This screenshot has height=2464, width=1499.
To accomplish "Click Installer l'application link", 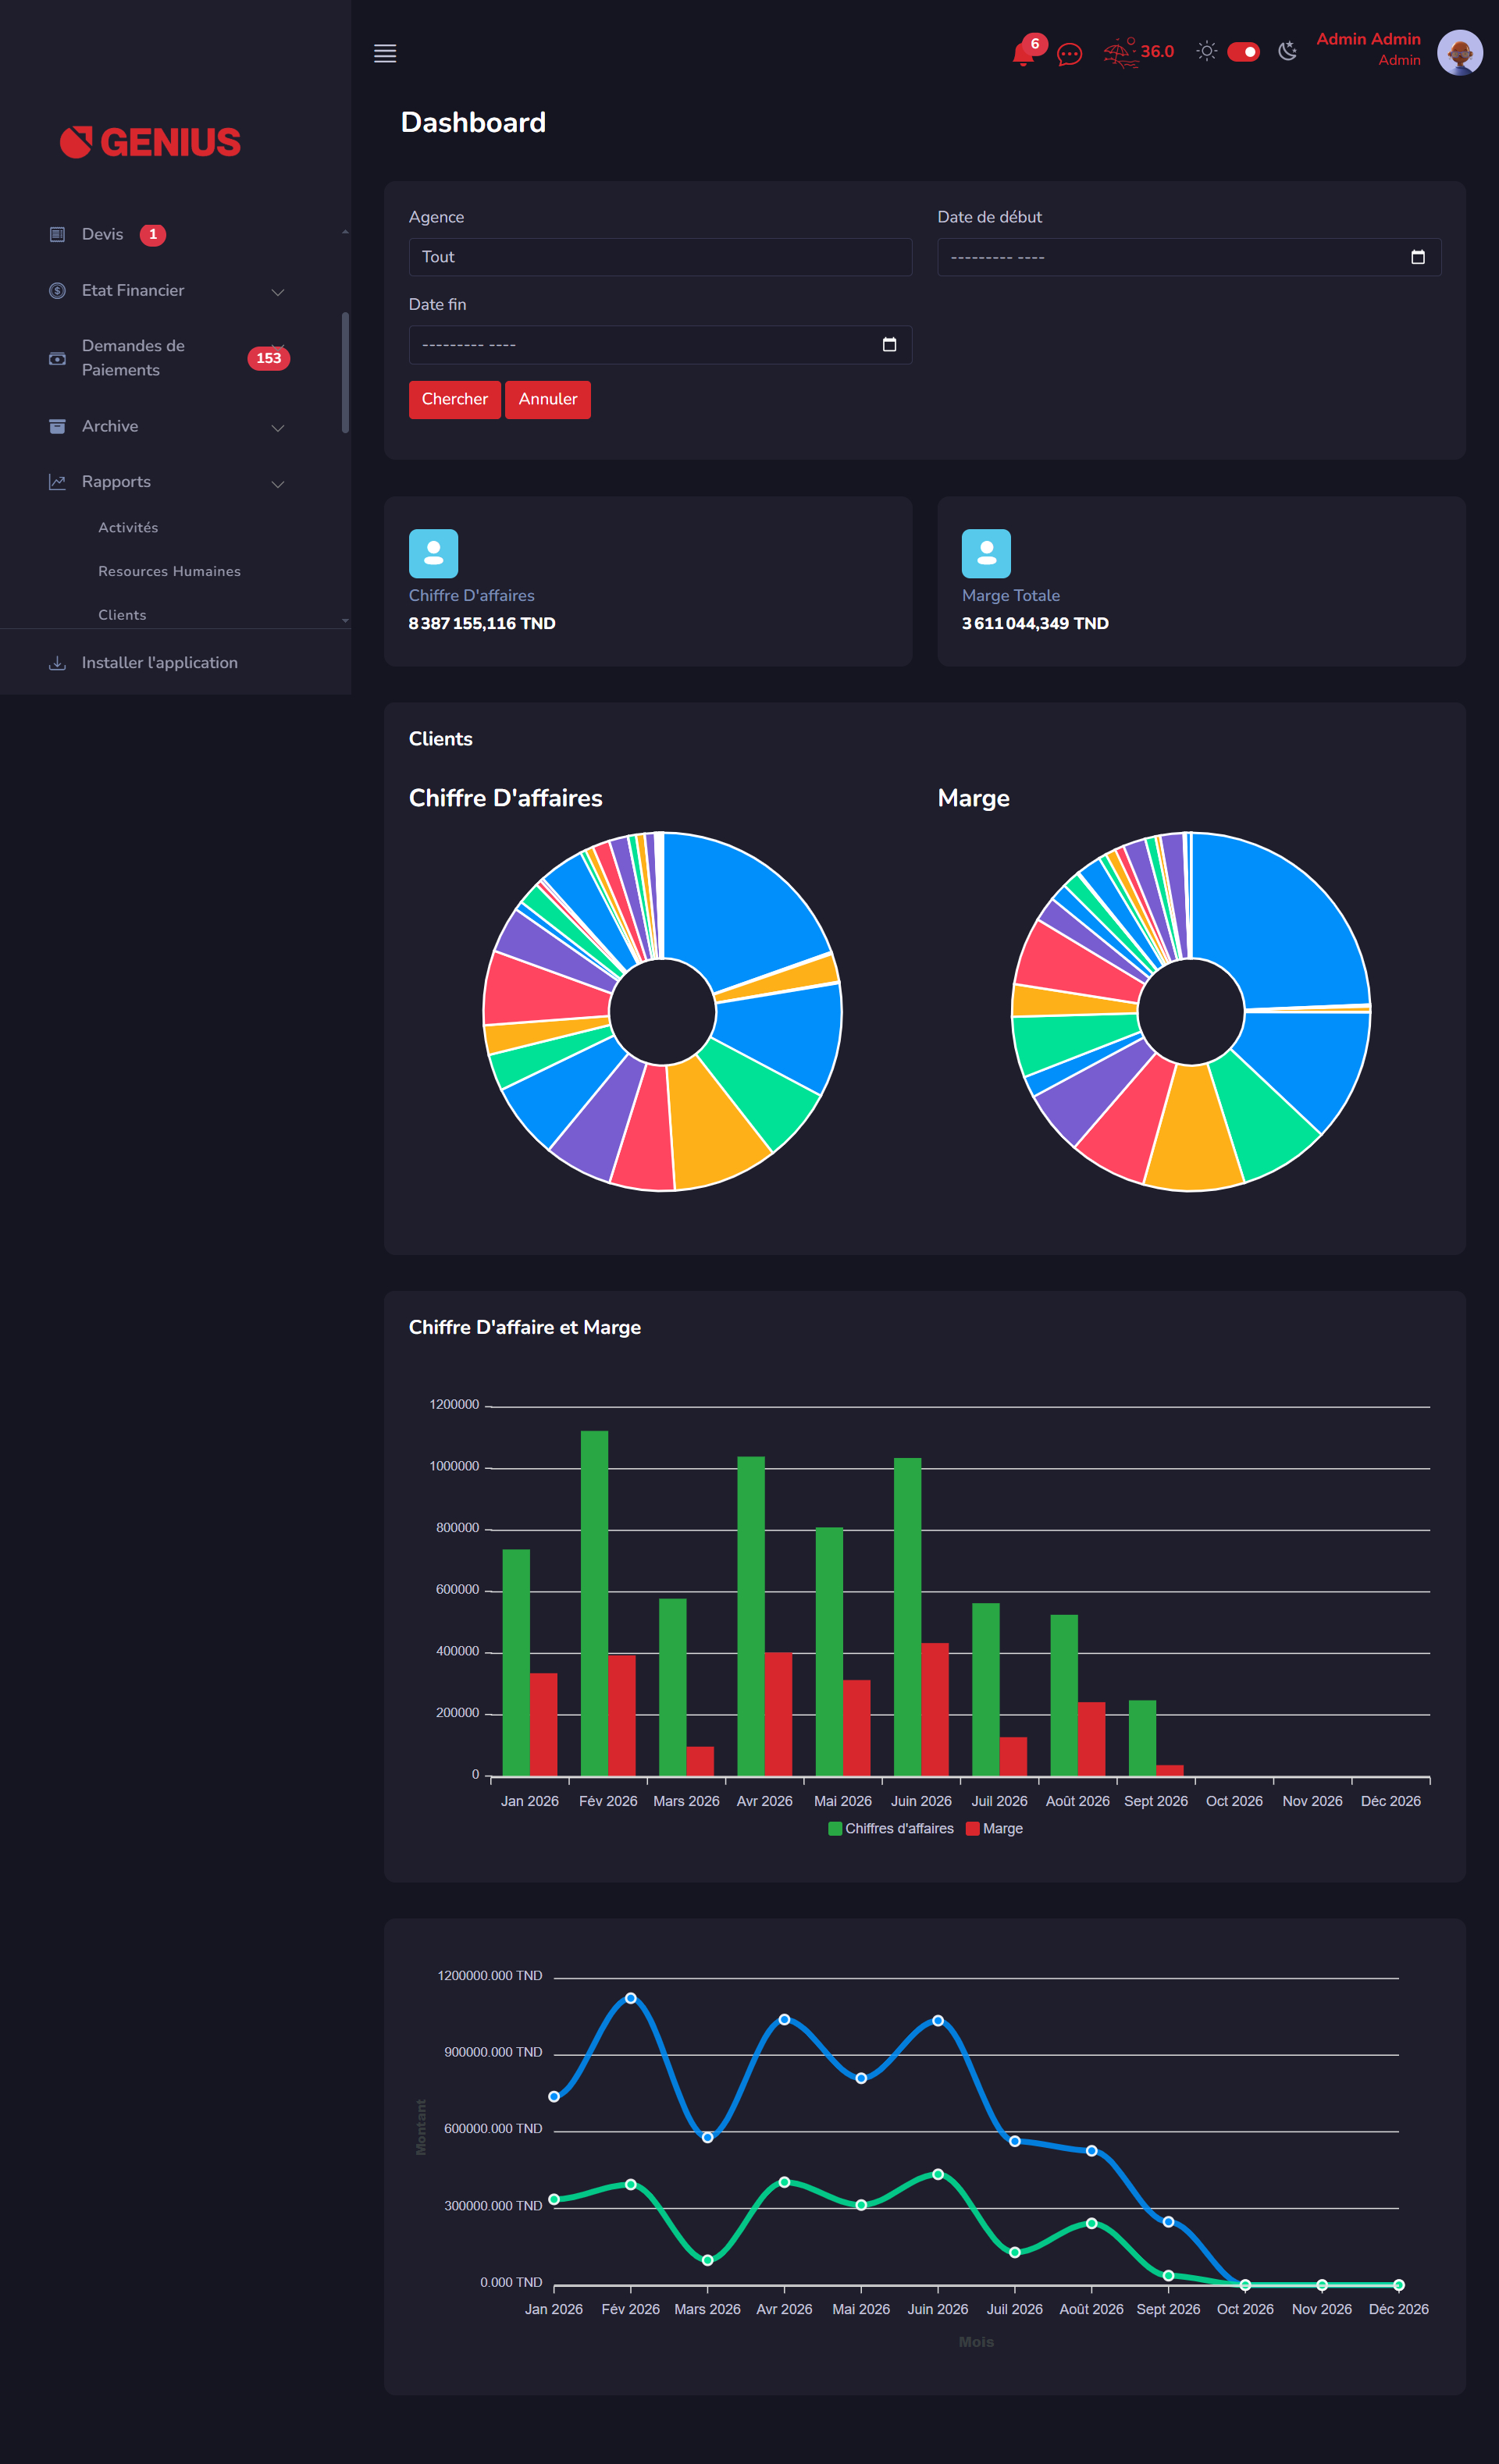I will coord(159,663).
